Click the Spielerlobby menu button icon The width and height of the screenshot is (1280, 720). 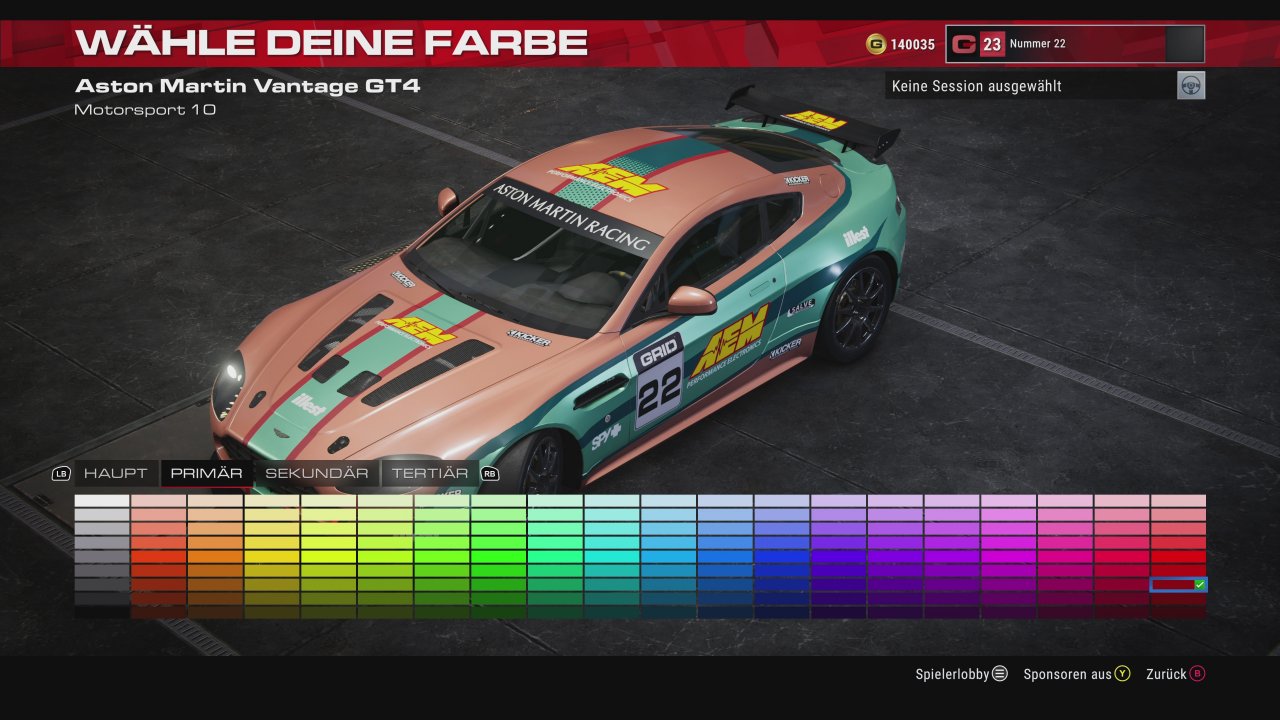click(x=1000, y=674)
